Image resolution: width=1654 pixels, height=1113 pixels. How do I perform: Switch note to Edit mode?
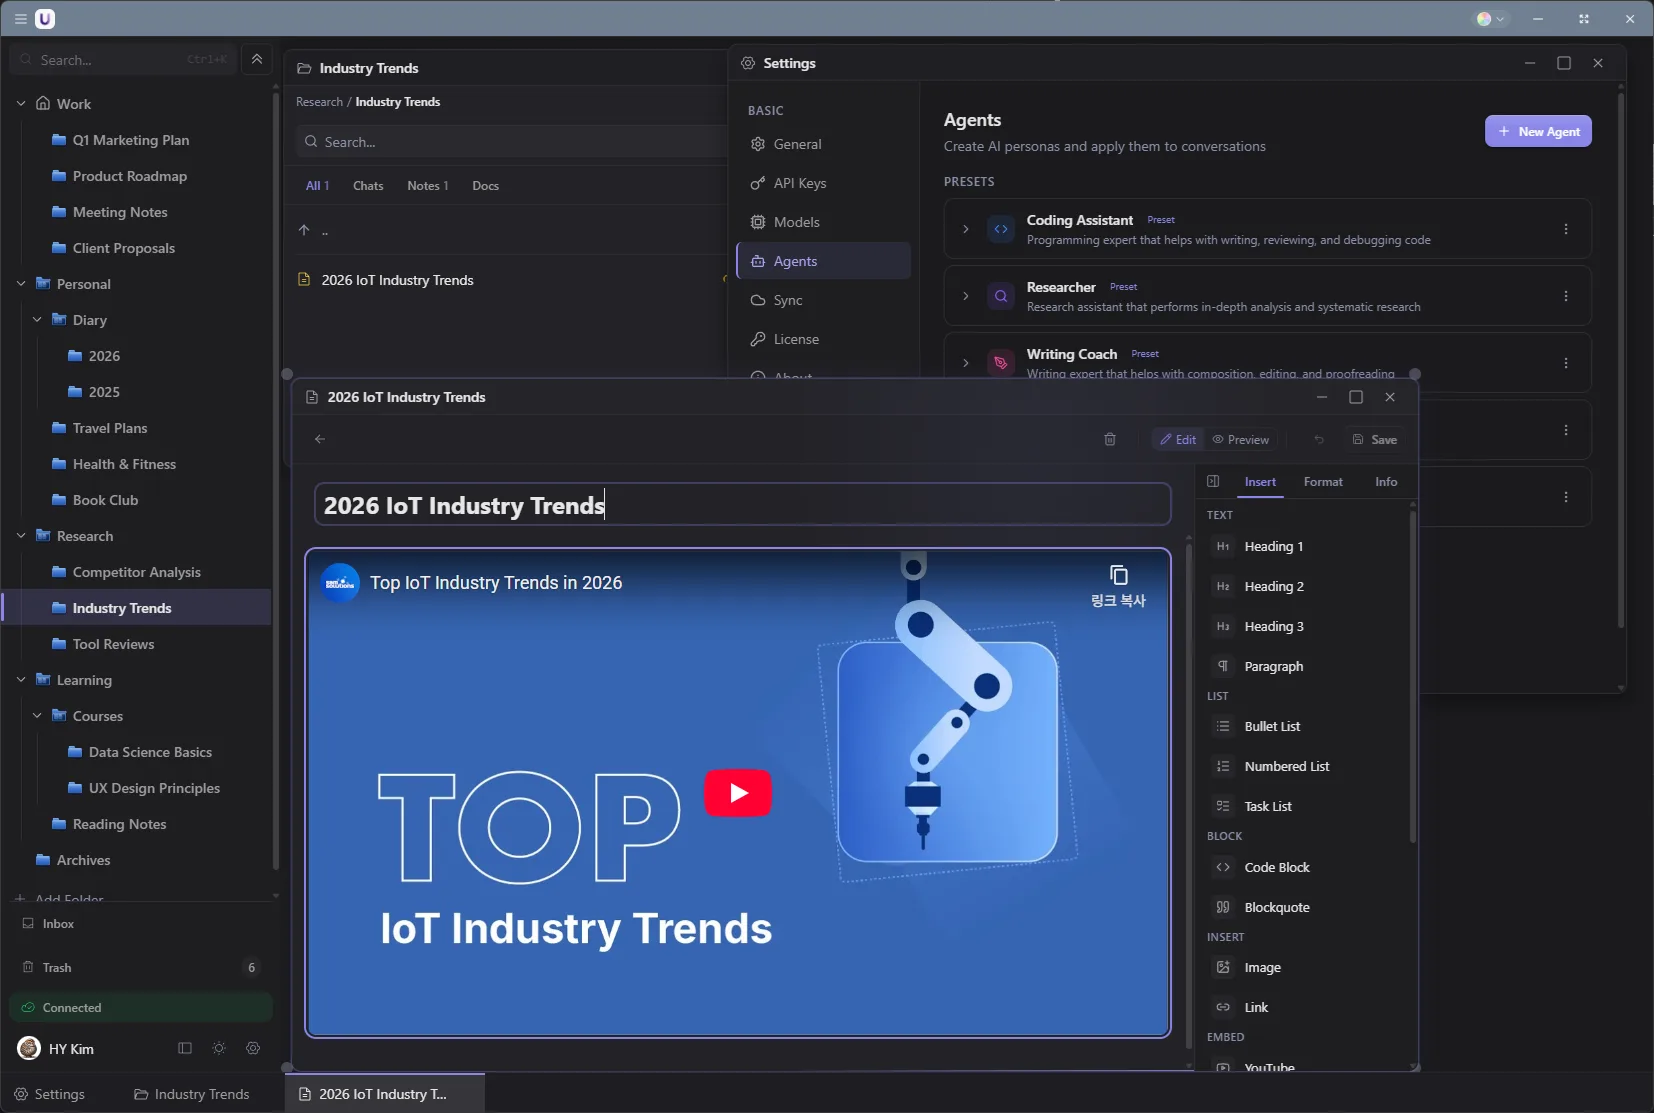[1178, 440]
